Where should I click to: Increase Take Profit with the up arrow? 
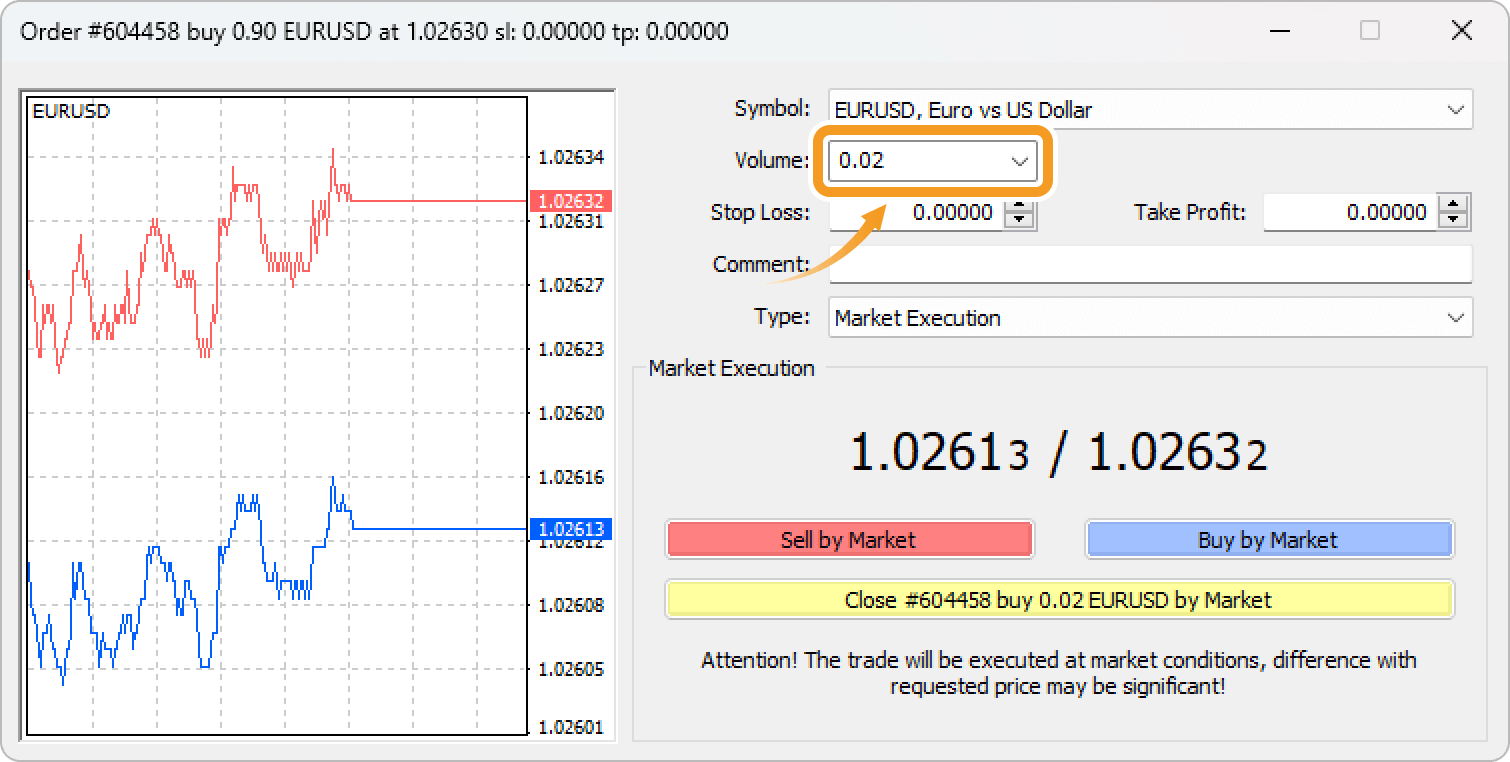(1453, 206)
